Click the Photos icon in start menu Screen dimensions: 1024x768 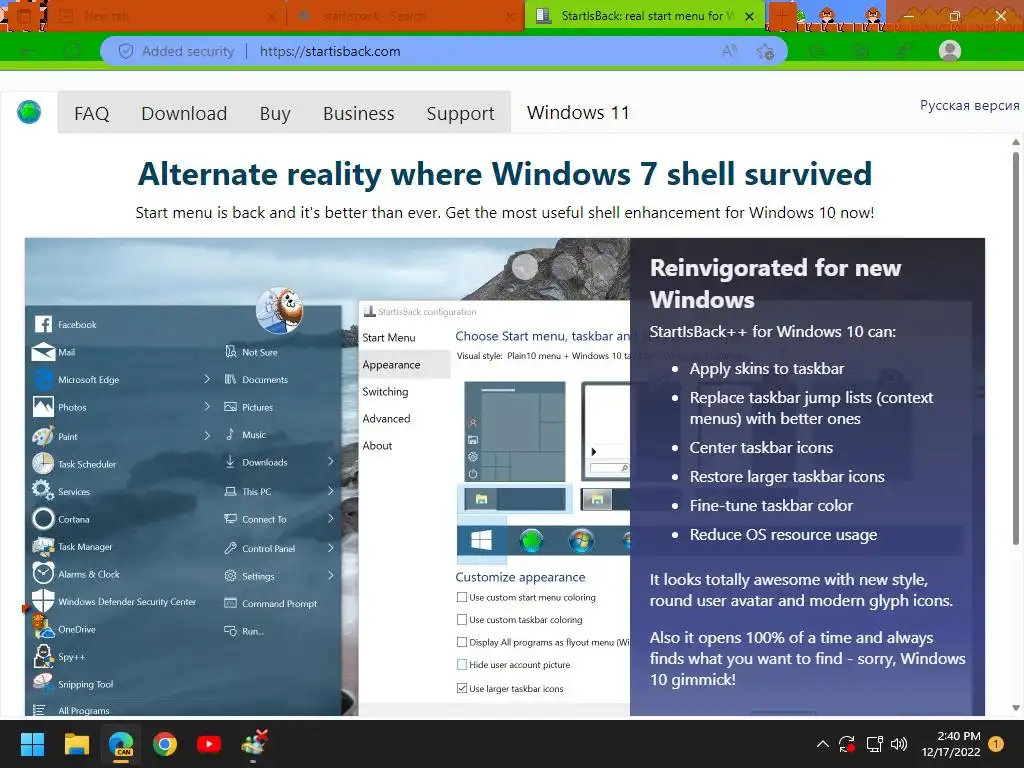(x=43, y=407)
